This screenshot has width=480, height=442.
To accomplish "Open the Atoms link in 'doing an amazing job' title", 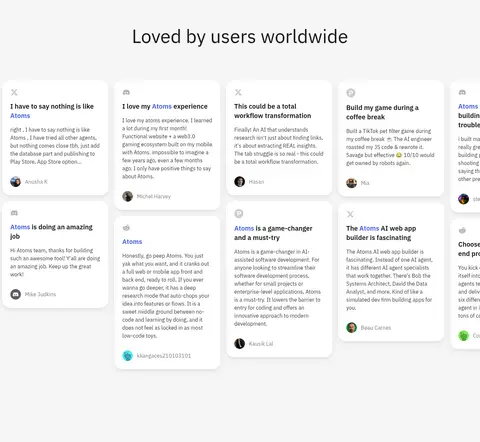I will point(20,227).
